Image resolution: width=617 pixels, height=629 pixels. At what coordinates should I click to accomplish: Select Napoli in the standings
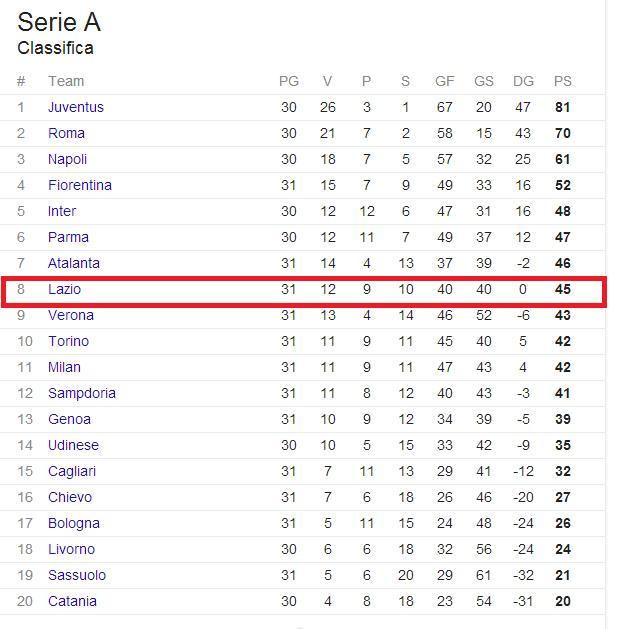click(x=68, y=159)
